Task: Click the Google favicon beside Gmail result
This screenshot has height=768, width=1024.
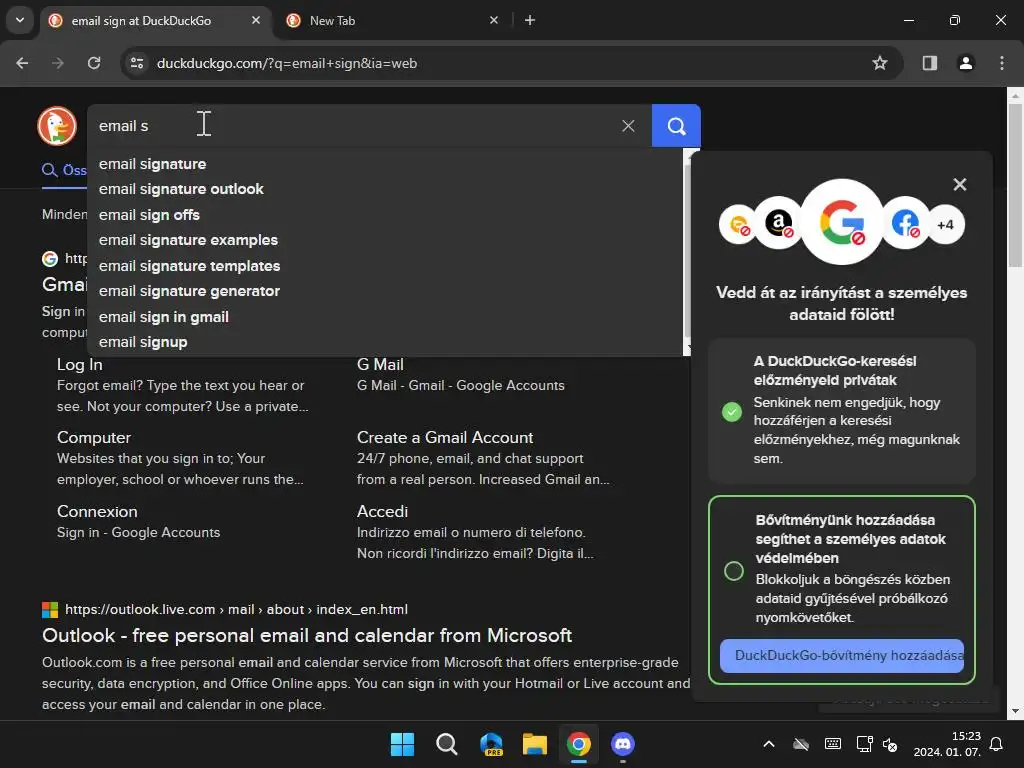Action: pyautogui.click(x=50, y=259)
